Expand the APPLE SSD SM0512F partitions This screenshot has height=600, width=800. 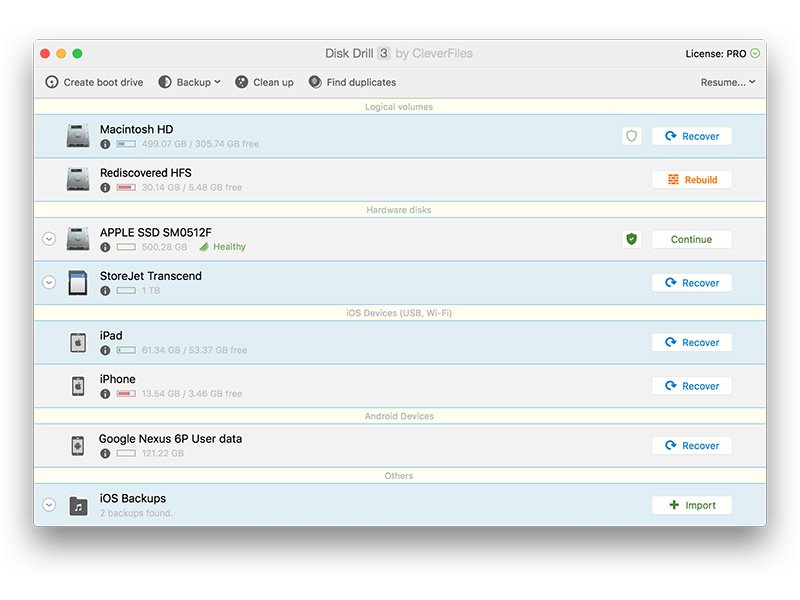(49, 239)
